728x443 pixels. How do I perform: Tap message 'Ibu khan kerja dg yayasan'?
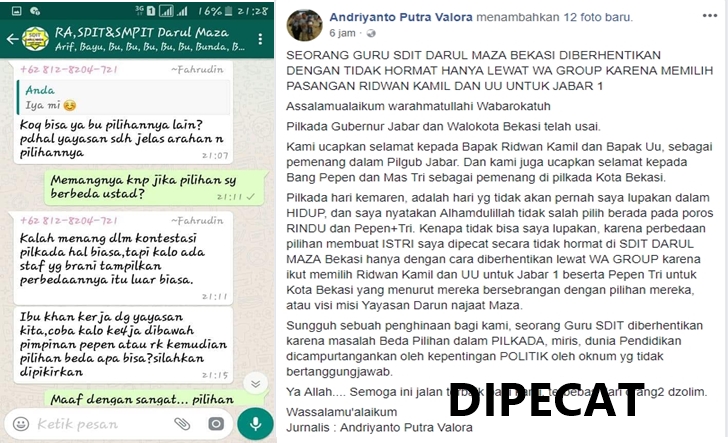click(124, 345)
